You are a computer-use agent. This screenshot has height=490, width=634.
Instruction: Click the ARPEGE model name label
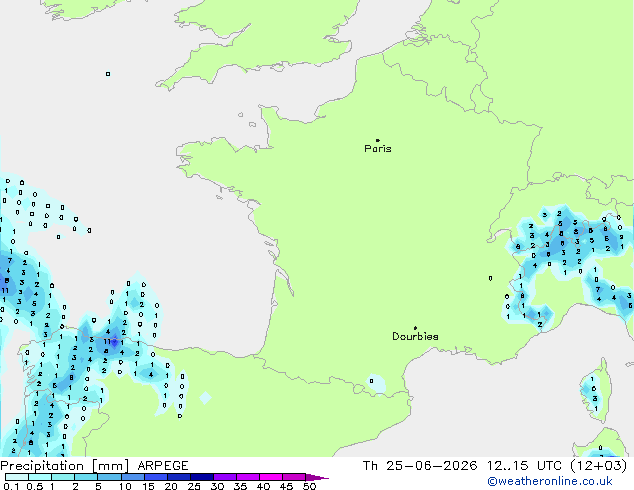point(163,466)
